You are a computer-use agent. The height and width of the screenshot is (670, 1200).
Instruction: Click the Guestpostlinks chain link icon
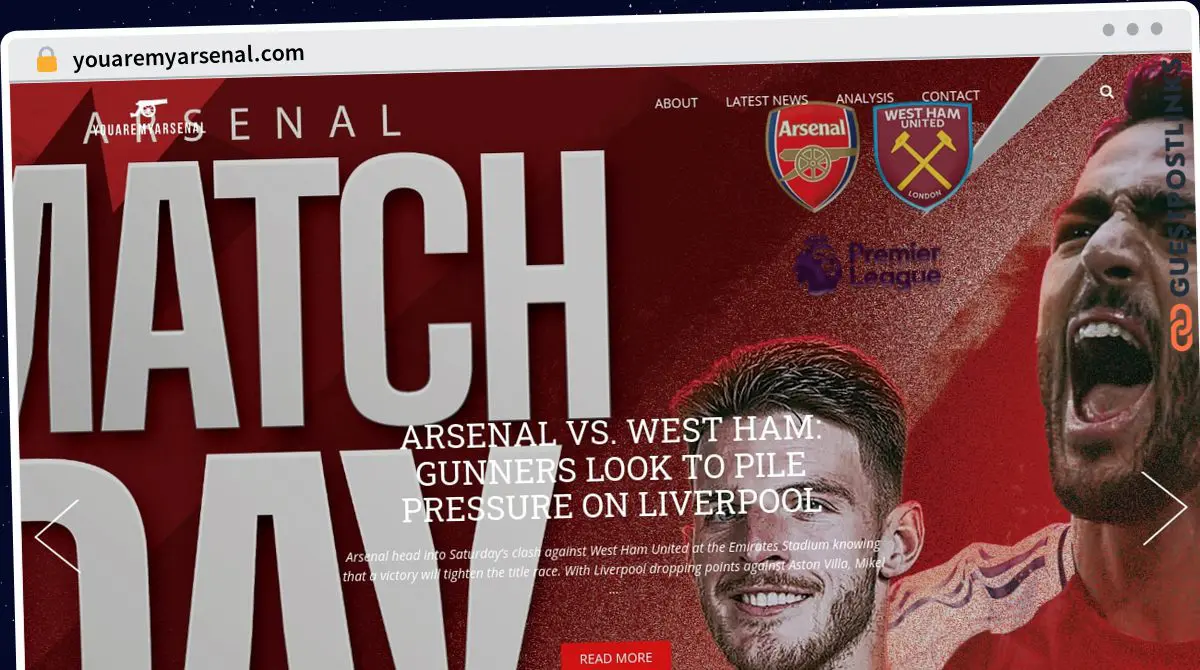click(x=1182, y=329)
